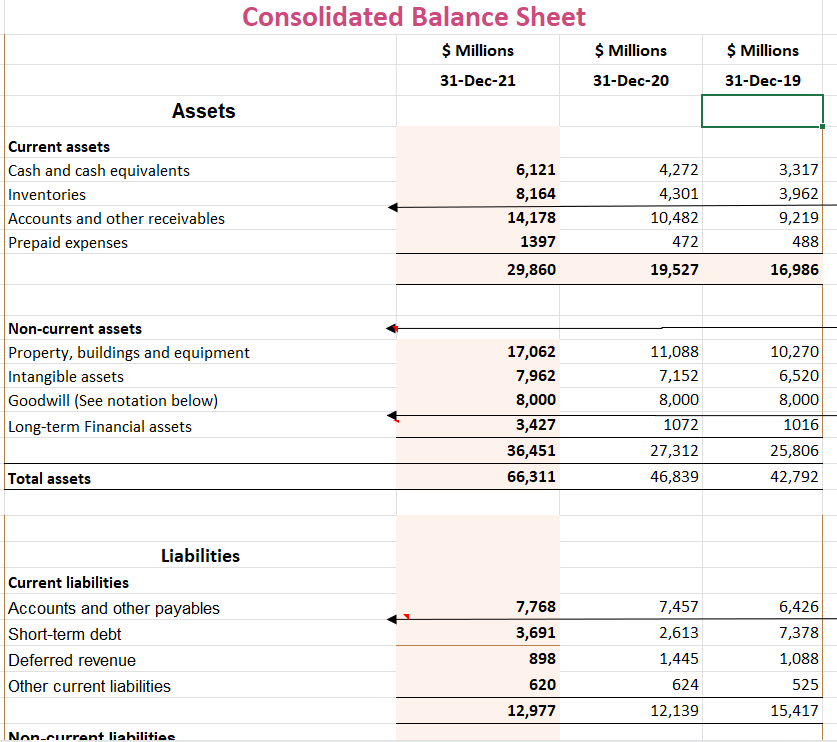Click Accounts and other receivables label
837x742 pixels.
coord(116,219)
